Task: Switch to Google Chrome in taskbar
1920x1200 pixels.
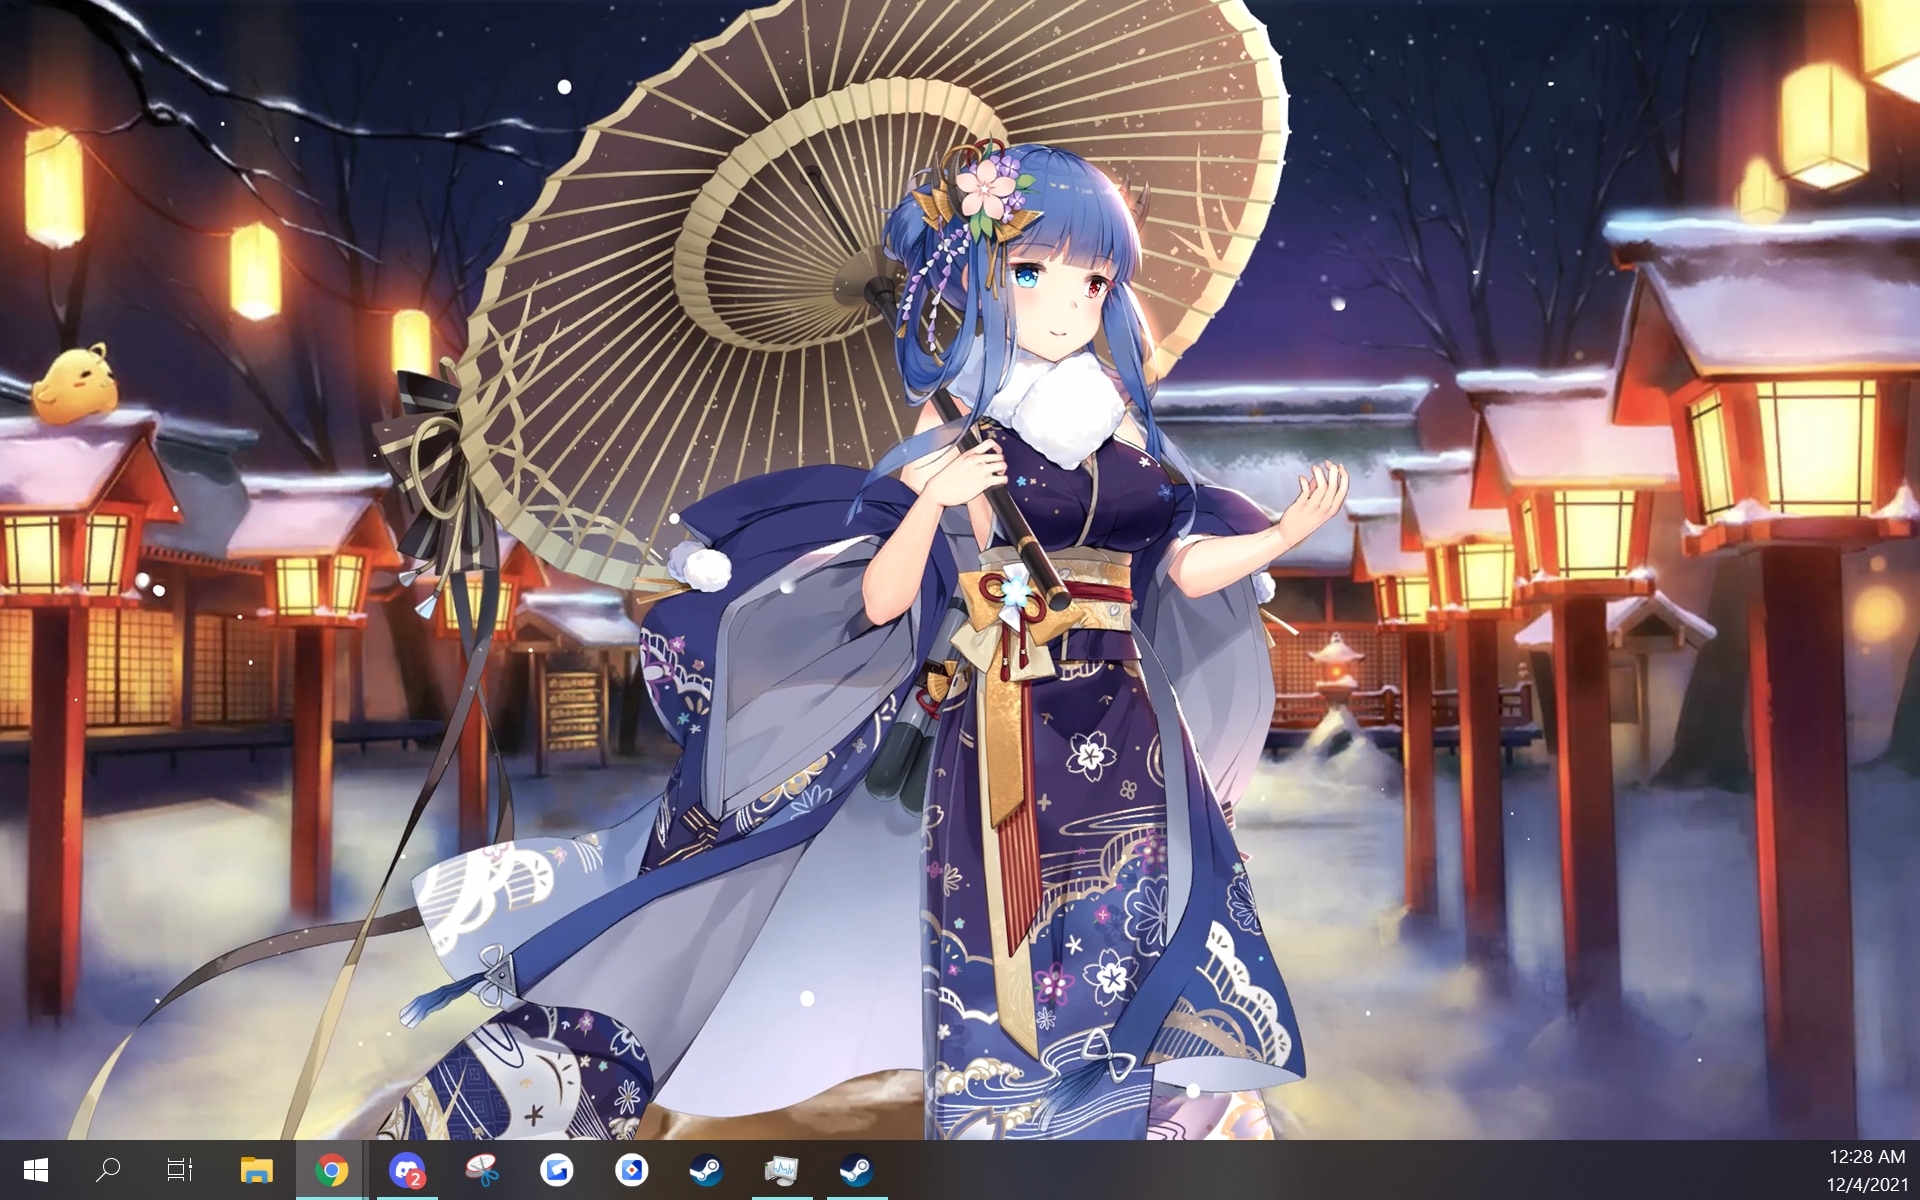Action: coord(332,1169)
